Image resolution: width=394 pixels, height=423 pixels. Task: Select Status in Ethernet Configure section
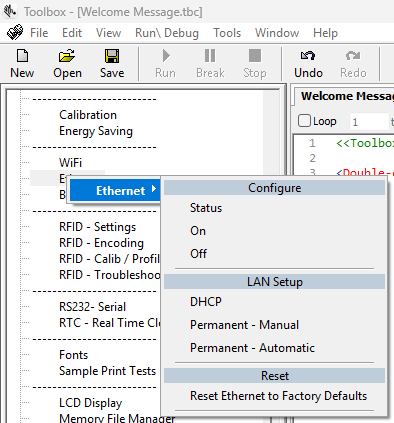click(206, 208)
